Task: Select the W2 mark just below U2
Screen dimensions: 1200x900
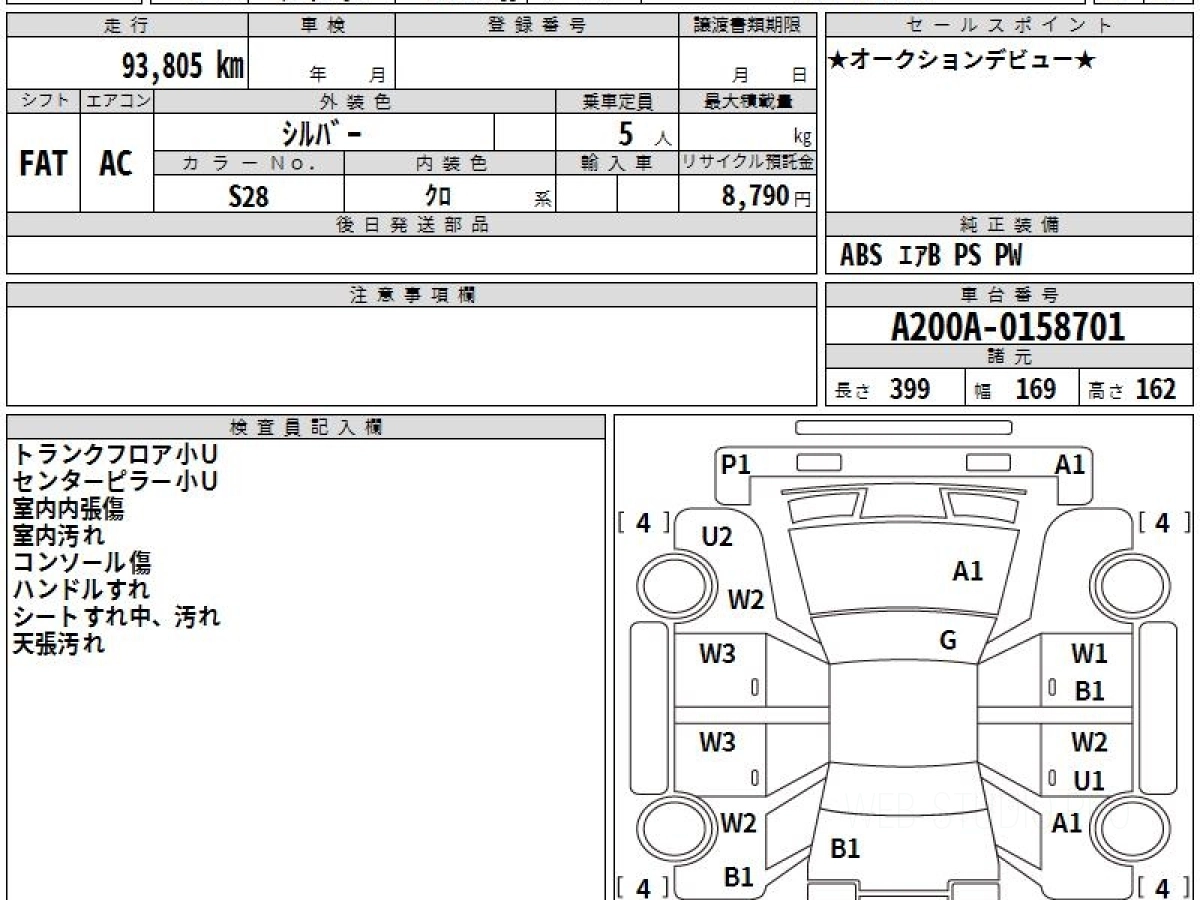Action: (x=746, y=600)
